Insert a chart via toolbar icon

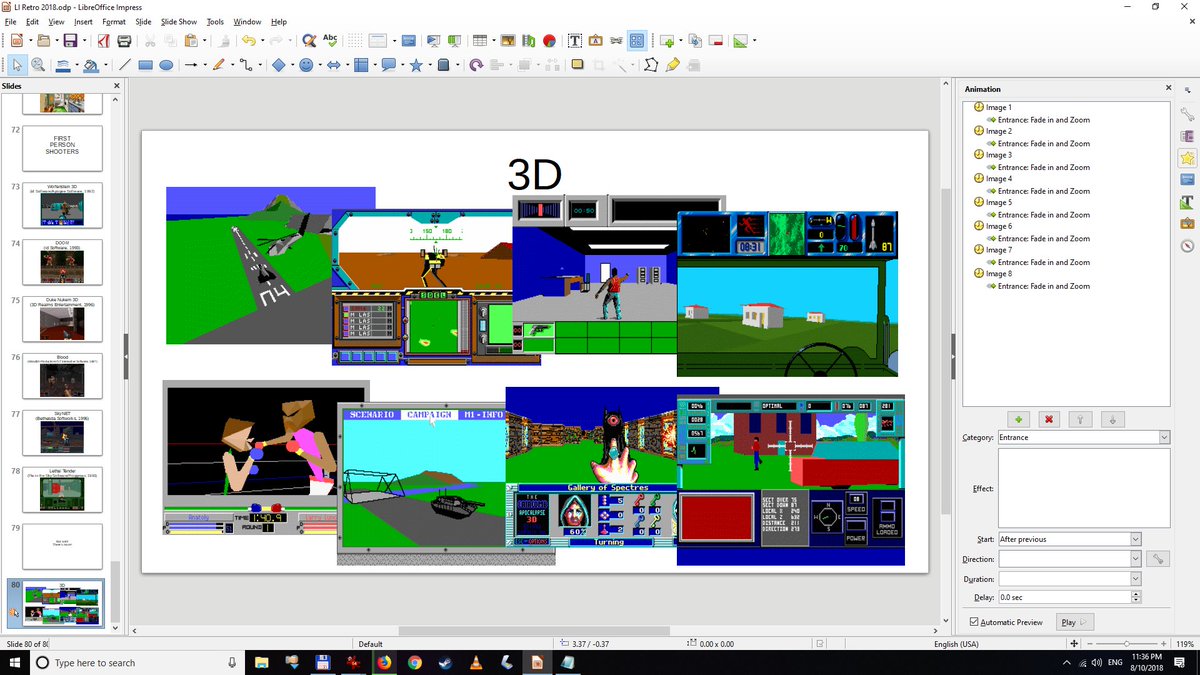point(549,41)
